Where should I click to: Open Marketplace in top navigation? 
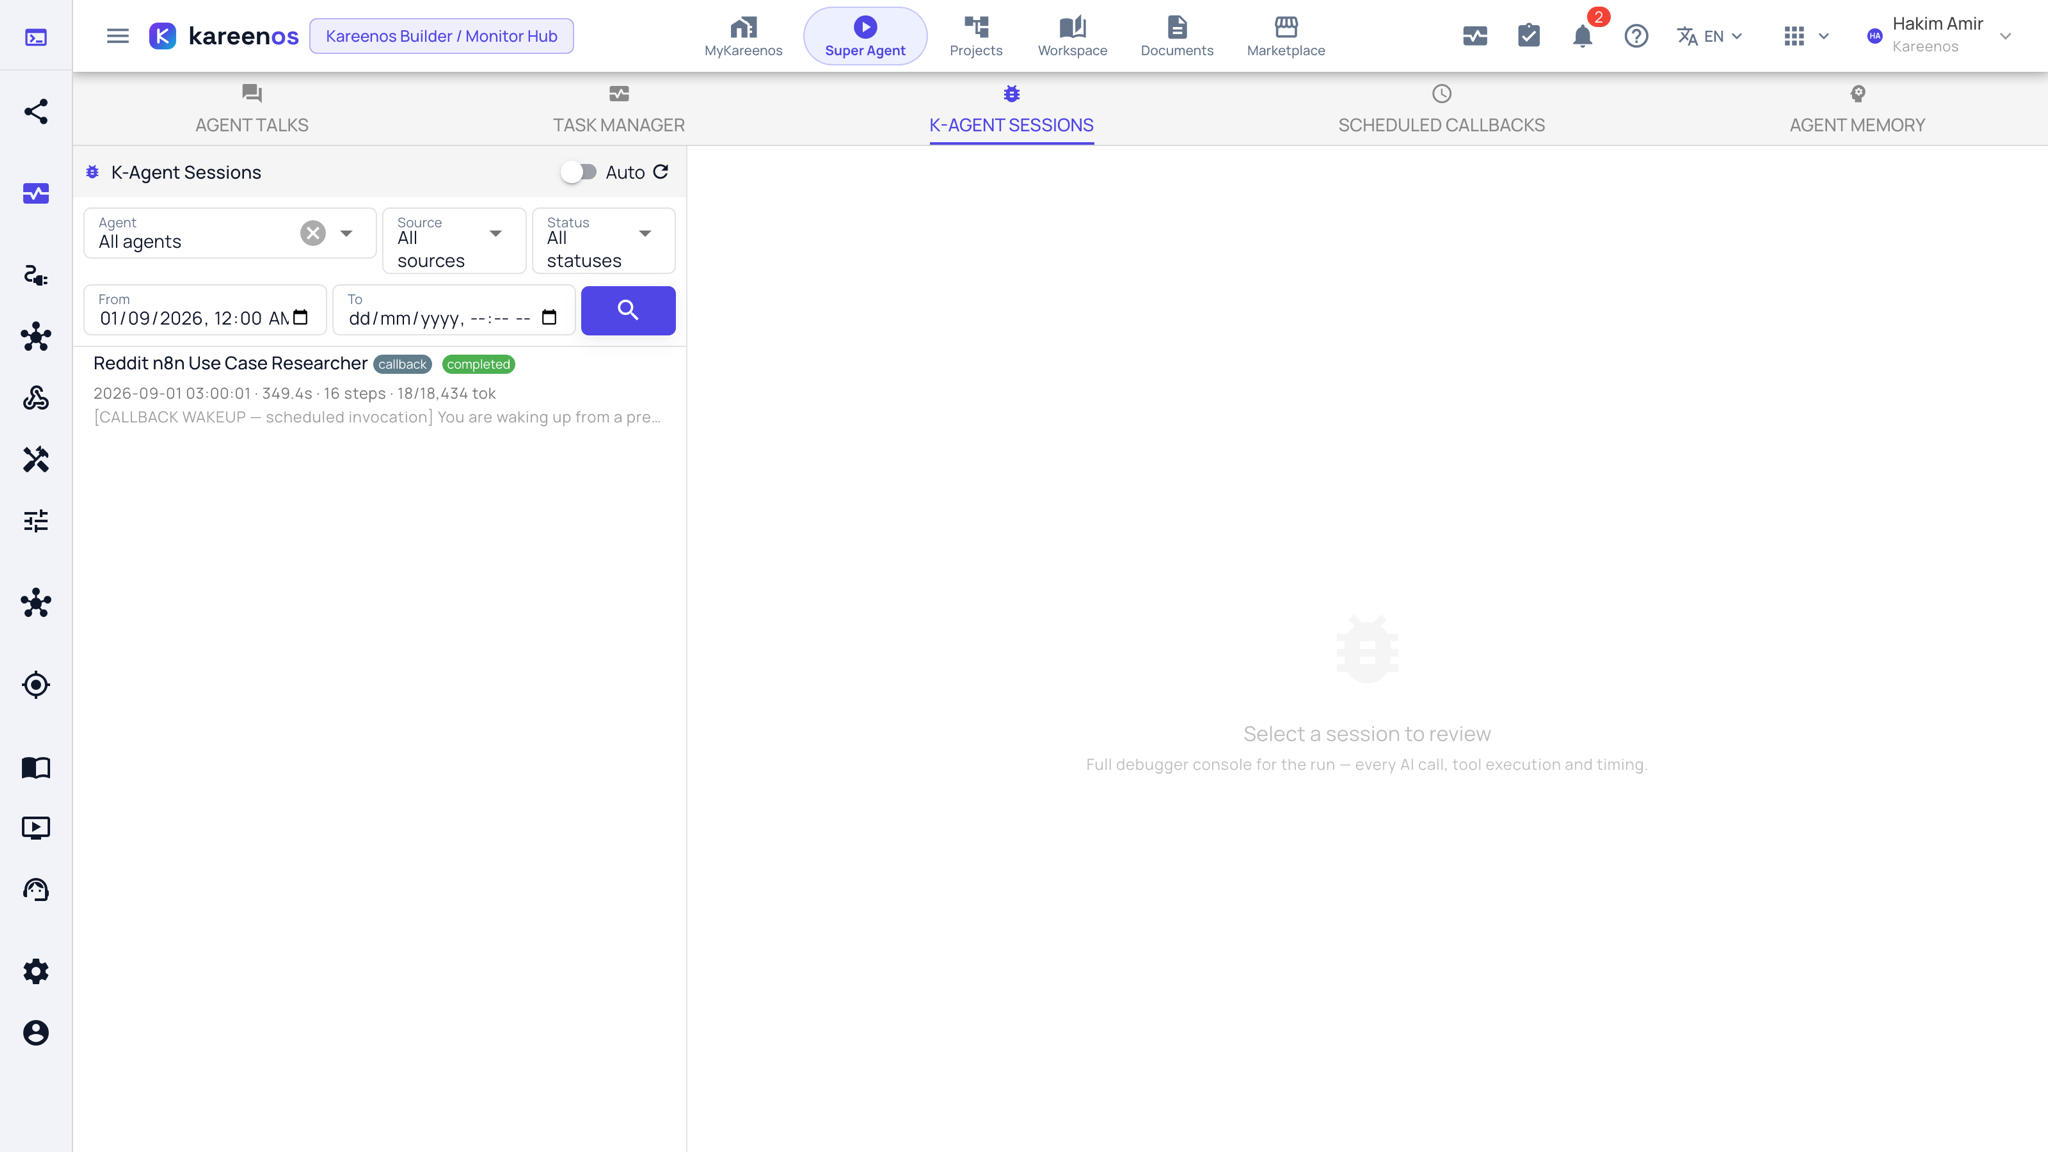(1286, 36)
